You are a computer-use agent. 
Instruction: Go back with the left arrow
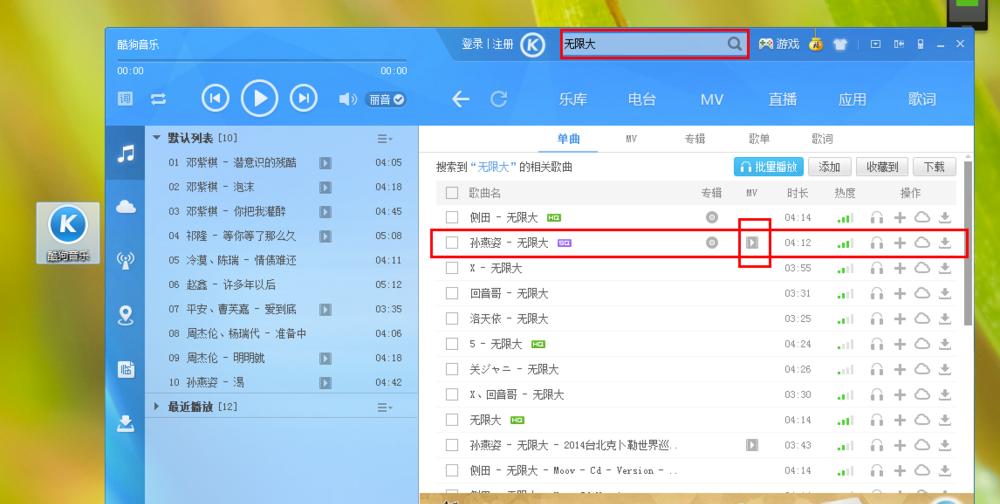[x=460, y=99]
